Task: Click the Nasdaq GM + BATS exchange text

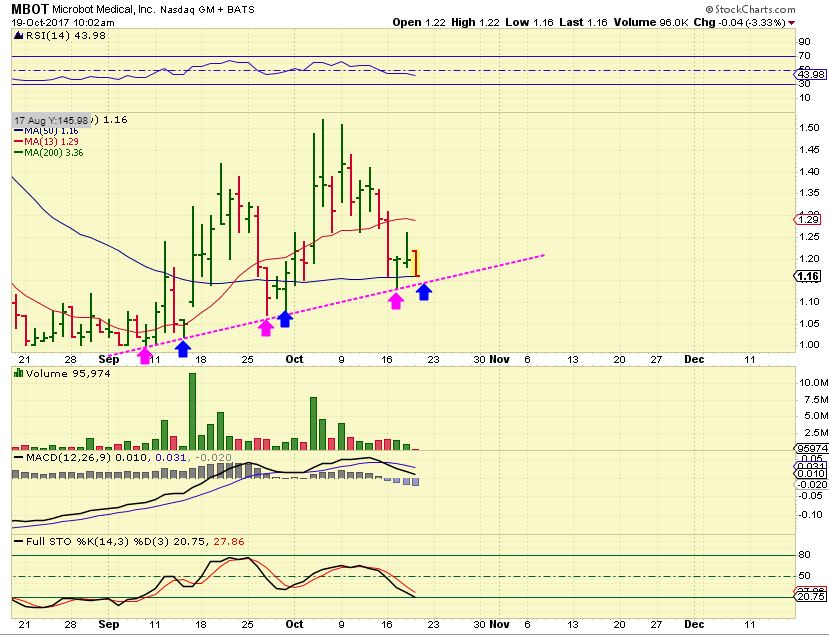Action: click(x=207, y=10)
